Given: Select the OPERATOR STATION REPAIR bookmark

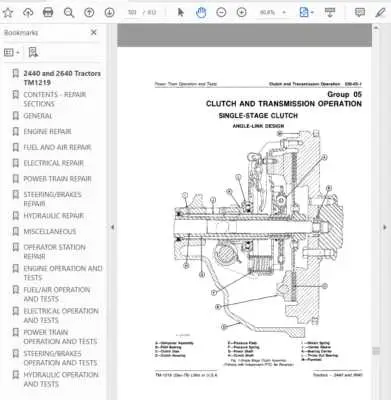Looking at the screenshot, I should (x=54, y=252).
